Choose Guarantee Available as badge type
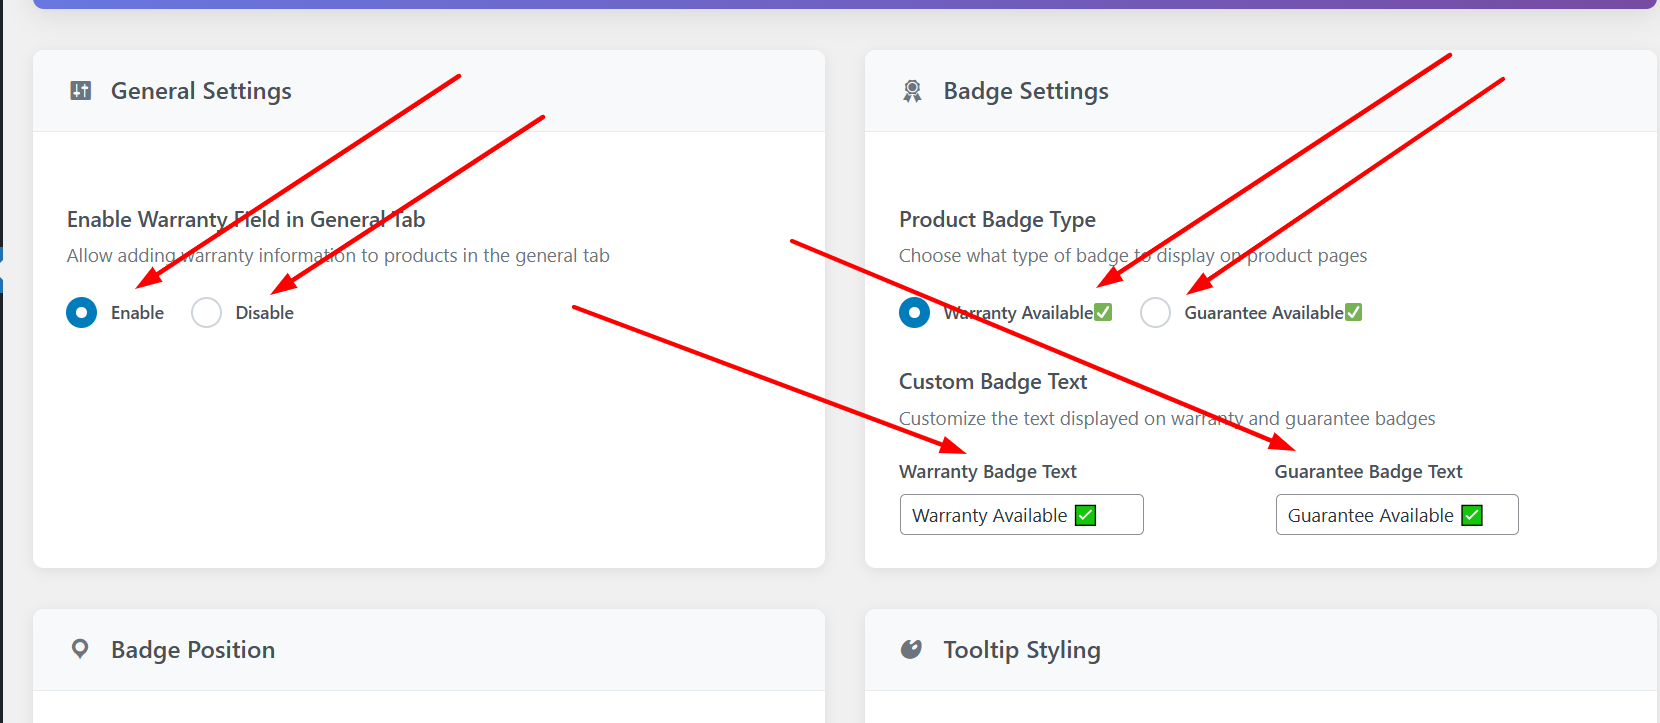Screen dimensions: 1660x723 tap(1155, 312)
